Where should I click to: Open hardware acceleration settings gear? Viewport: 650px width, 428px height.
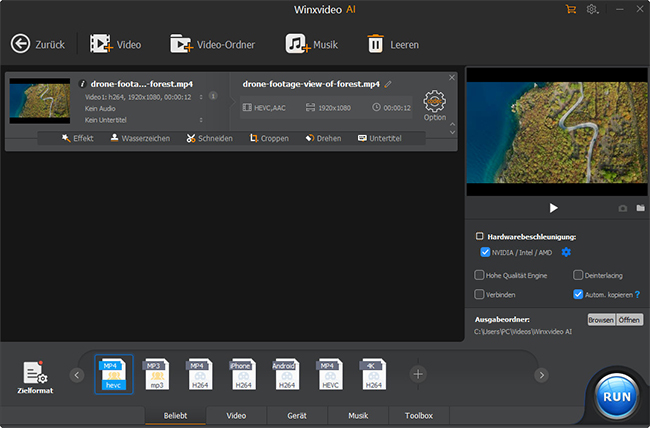click(566, 253)
